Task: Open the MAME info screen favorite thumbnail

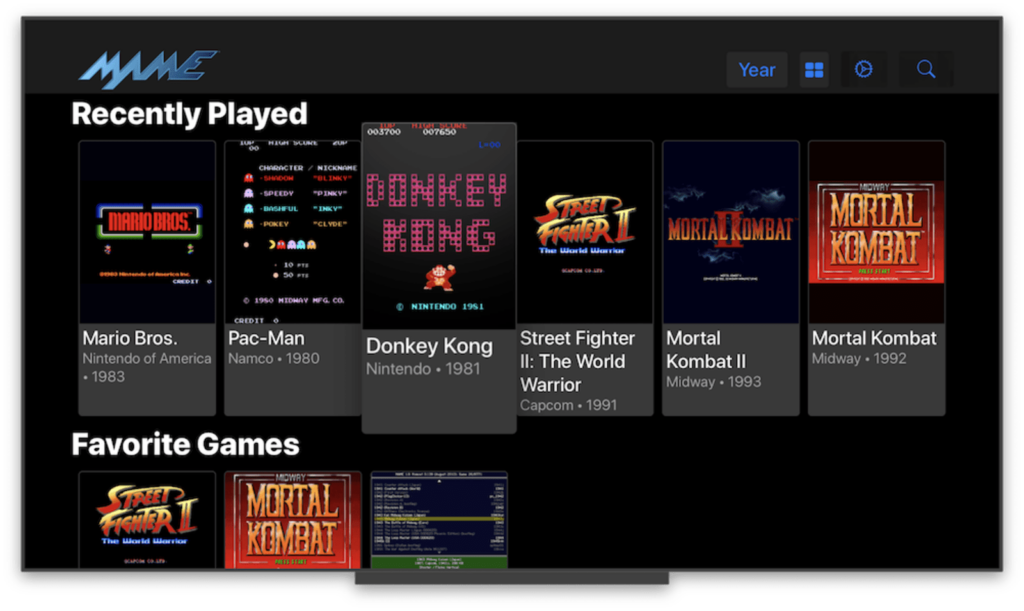Action: click(438, 520)
